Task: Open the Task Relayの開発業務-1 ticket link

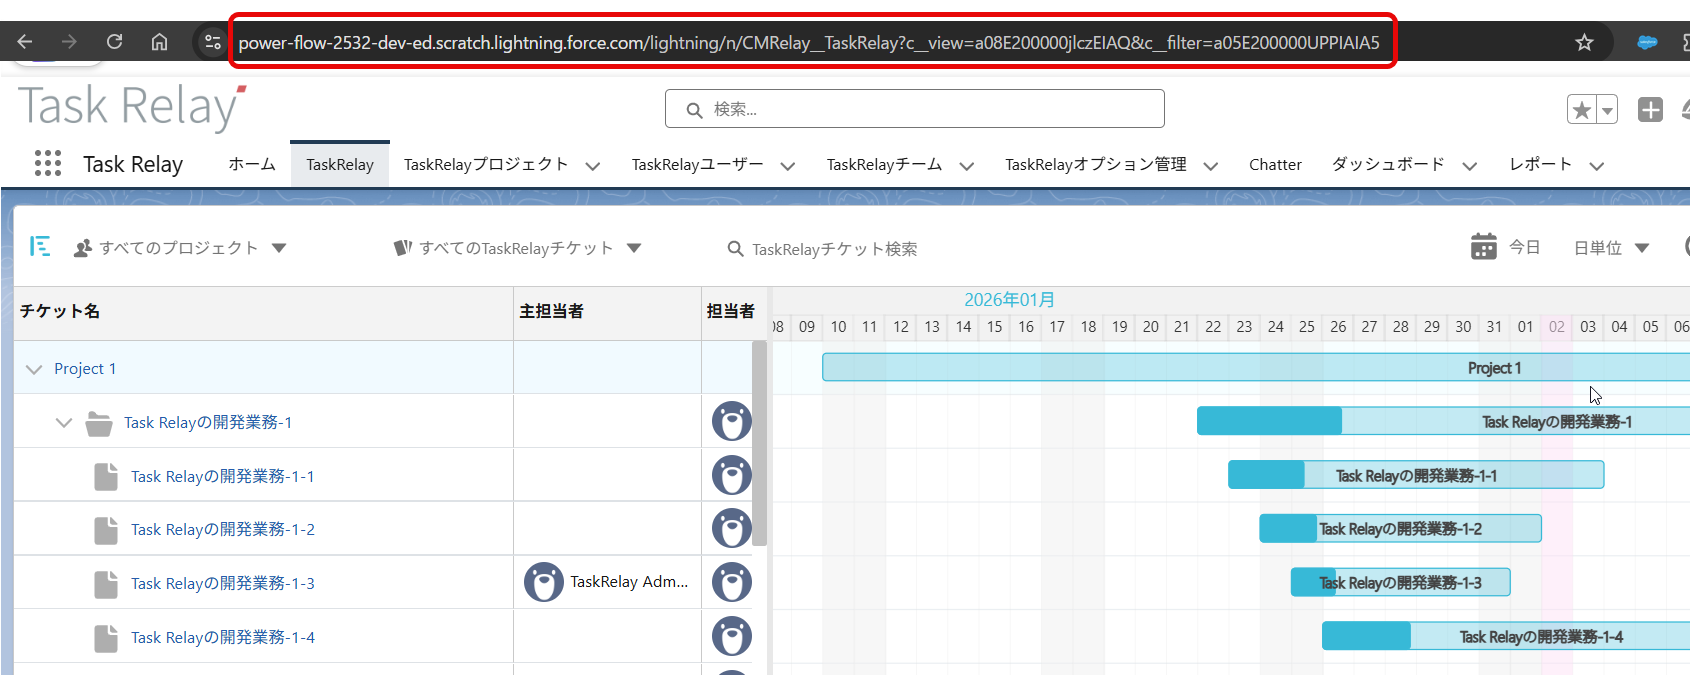Action: tap(208, 423)
